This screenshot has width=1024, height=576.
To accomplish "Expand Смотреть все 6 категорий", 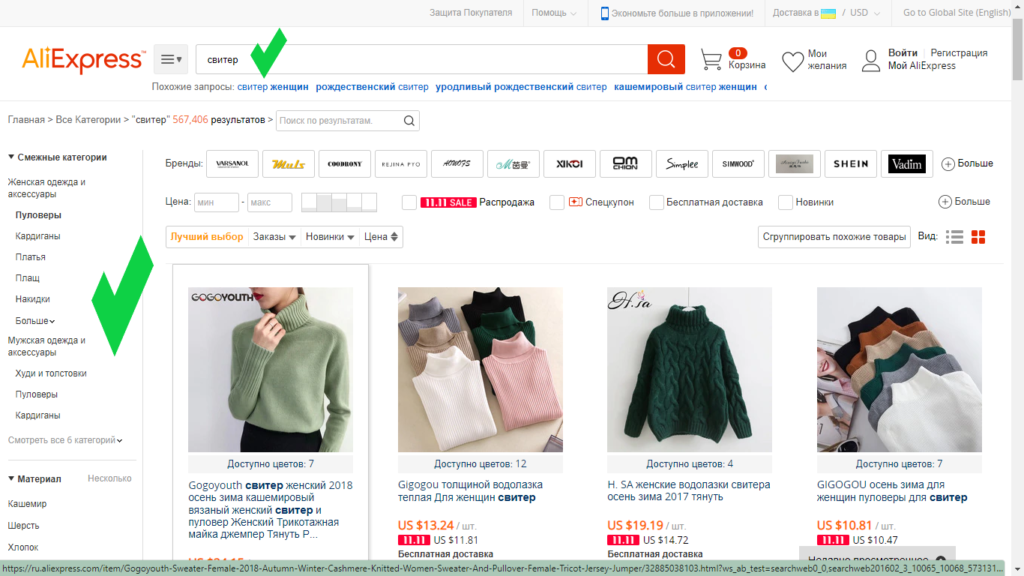I will point(65,440).
